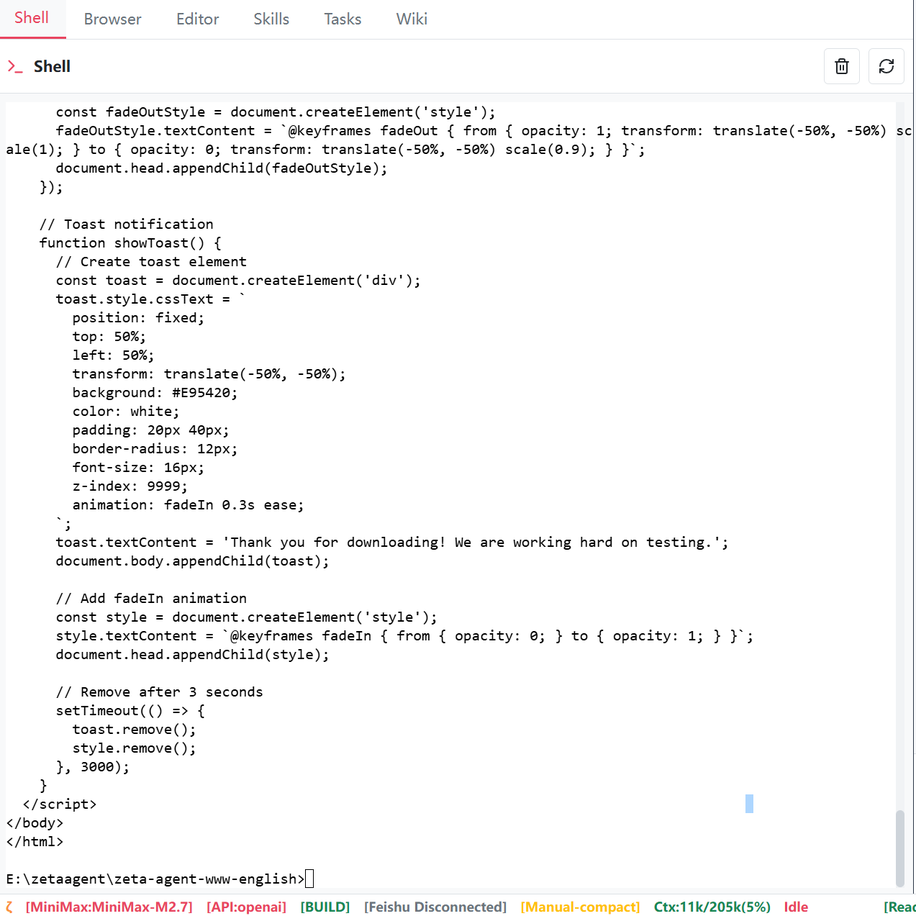Screen dimensions: 916x916
Task: Switch to the Browser tab
Action: point(112,19)
